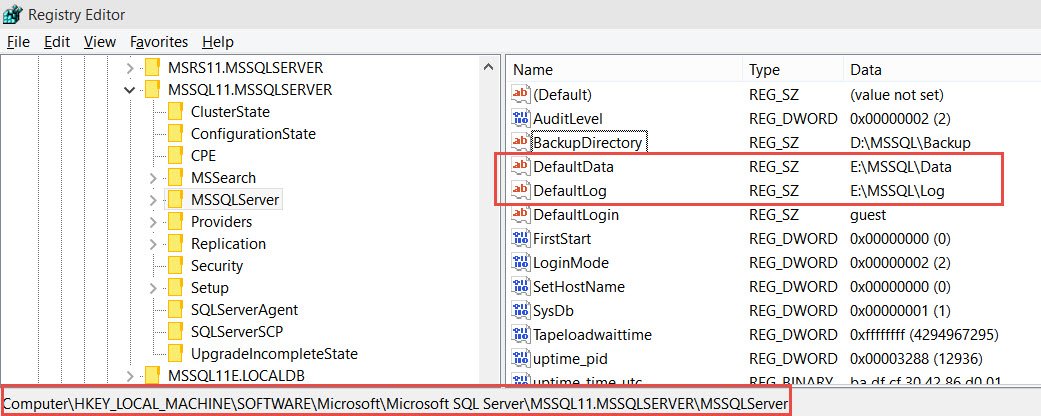Select the DefaultLogin value name
Image resolution: width=1041 pixels, height=416 pixels.
[x=576, y=214]
